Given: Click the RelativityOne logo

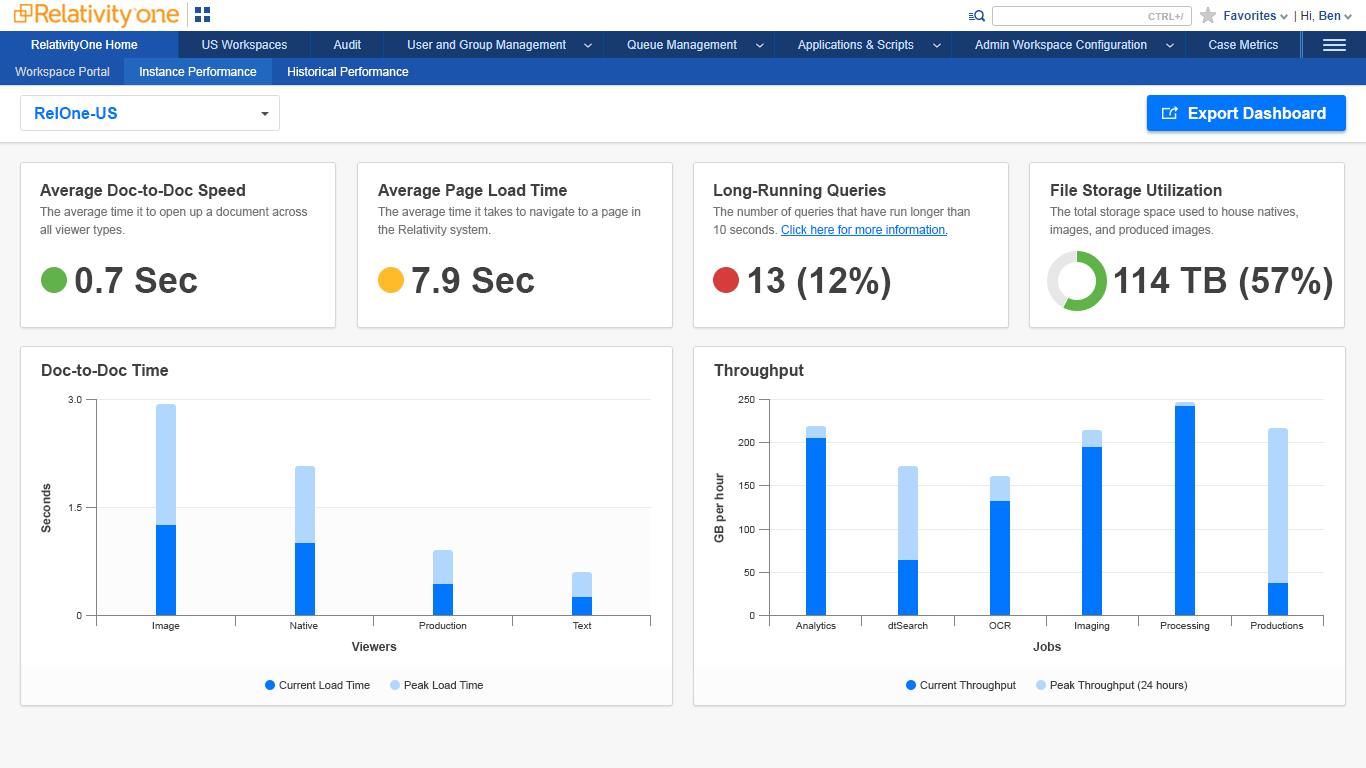Looking at the screenshot, I should 96,15.
